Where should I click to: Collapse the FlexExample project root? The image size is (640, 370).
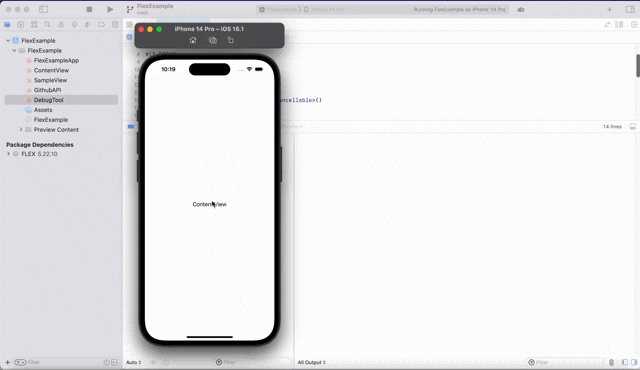click(x=8, y=40)
